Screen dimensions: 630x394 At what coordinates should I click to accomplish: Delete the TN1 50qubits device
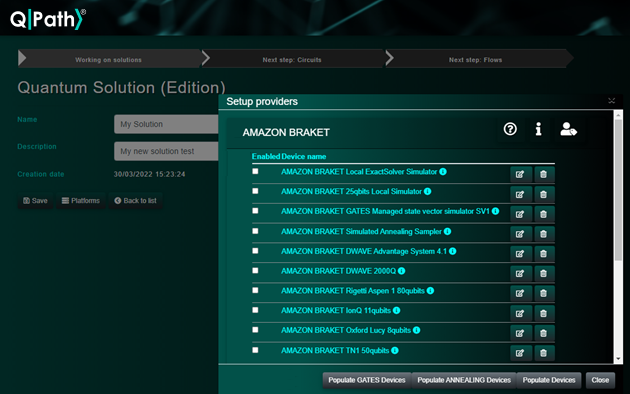coord(544,353)
